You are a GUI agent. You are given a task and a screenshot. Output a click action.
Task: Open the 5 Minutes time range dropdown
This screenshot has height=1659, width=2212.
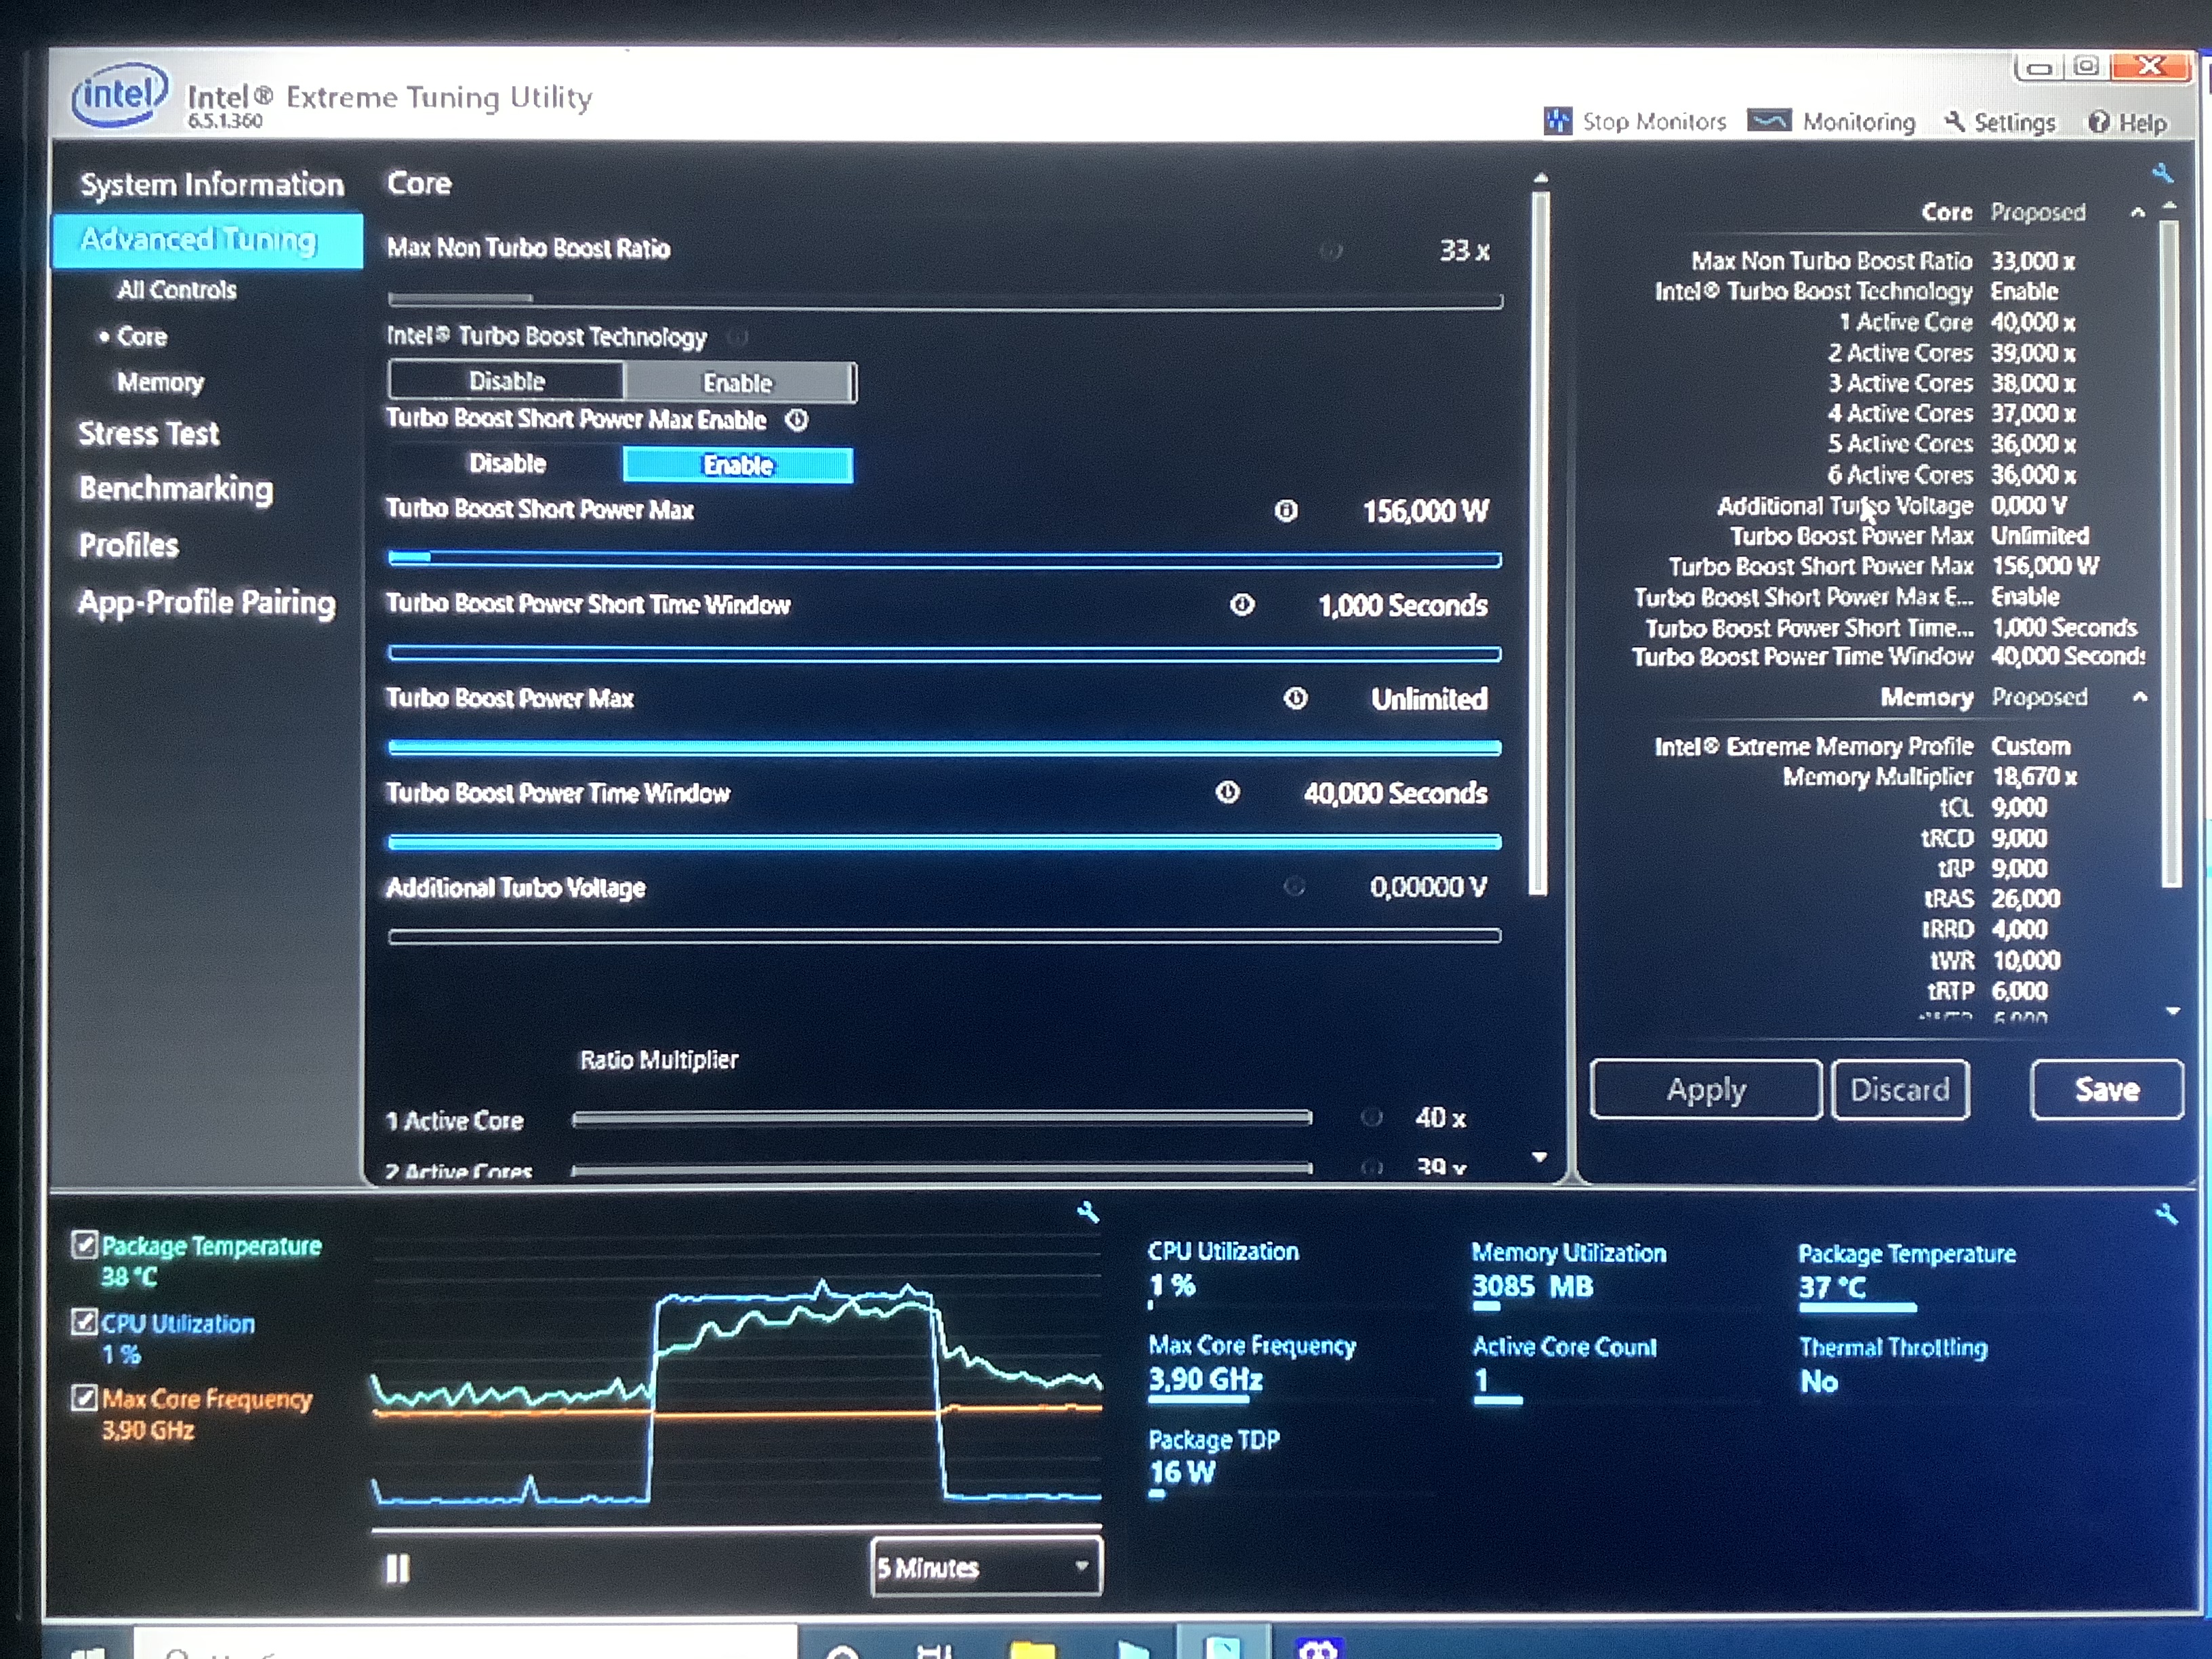(x=986, y=1566)
